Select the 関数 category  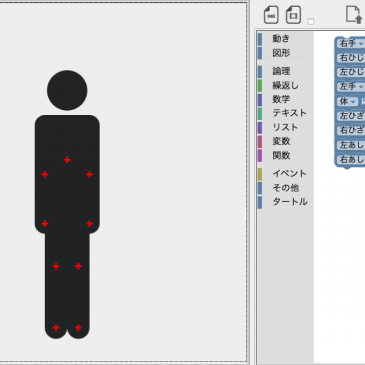[285, 156]
